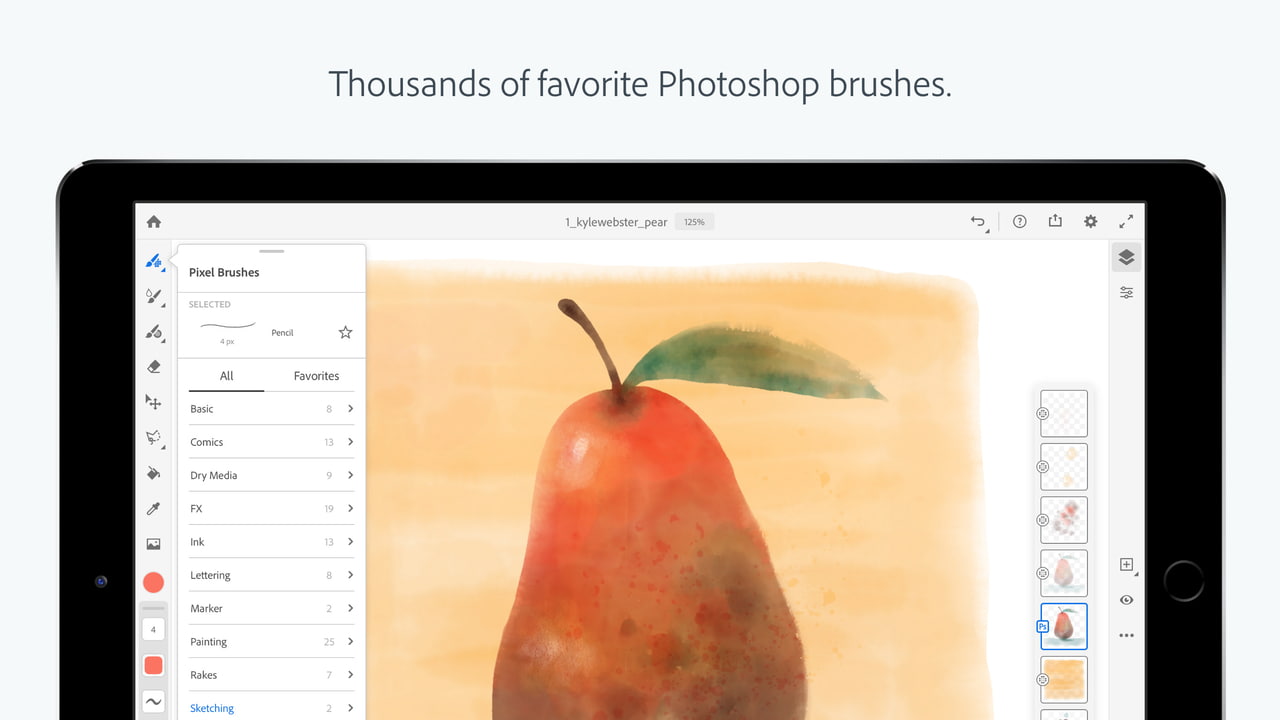Expand the Dry Media brush category
Screen dimensions: 1280x720
tap(271, 475)
